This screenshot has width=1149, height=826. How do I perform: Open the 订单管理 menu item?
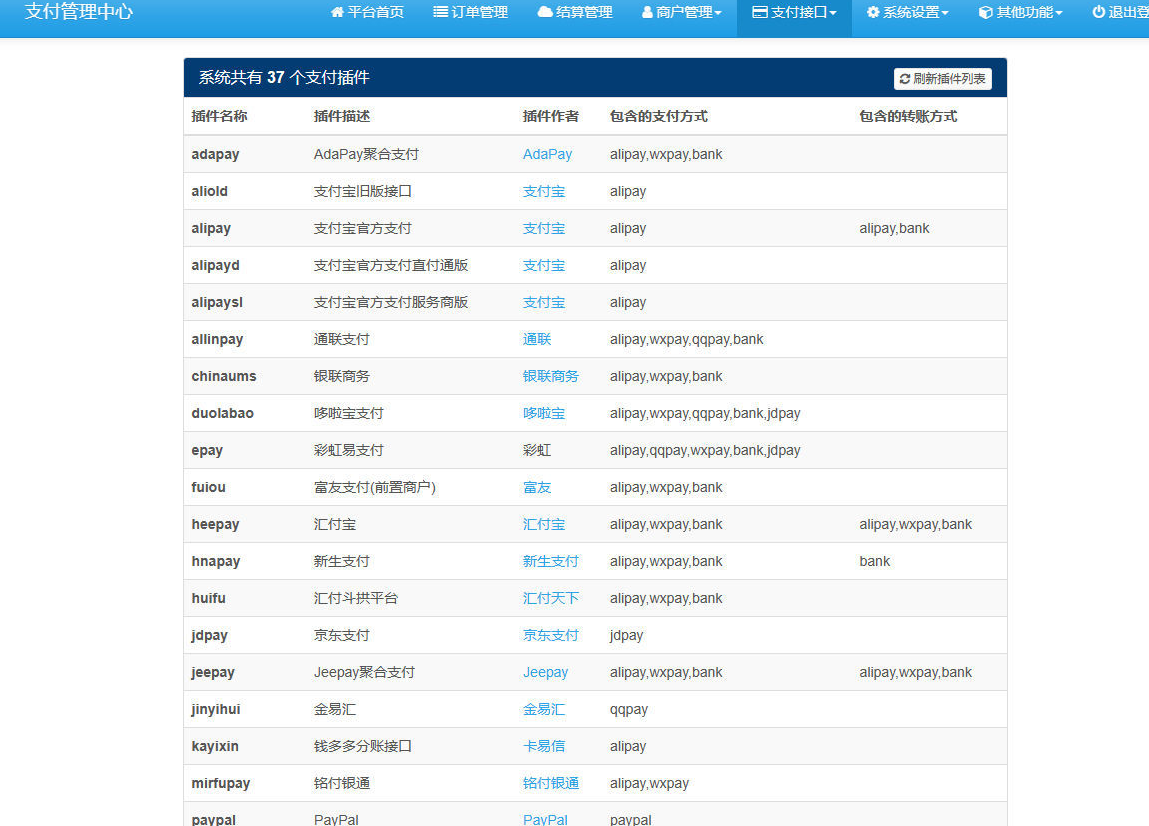click(470, 12)
